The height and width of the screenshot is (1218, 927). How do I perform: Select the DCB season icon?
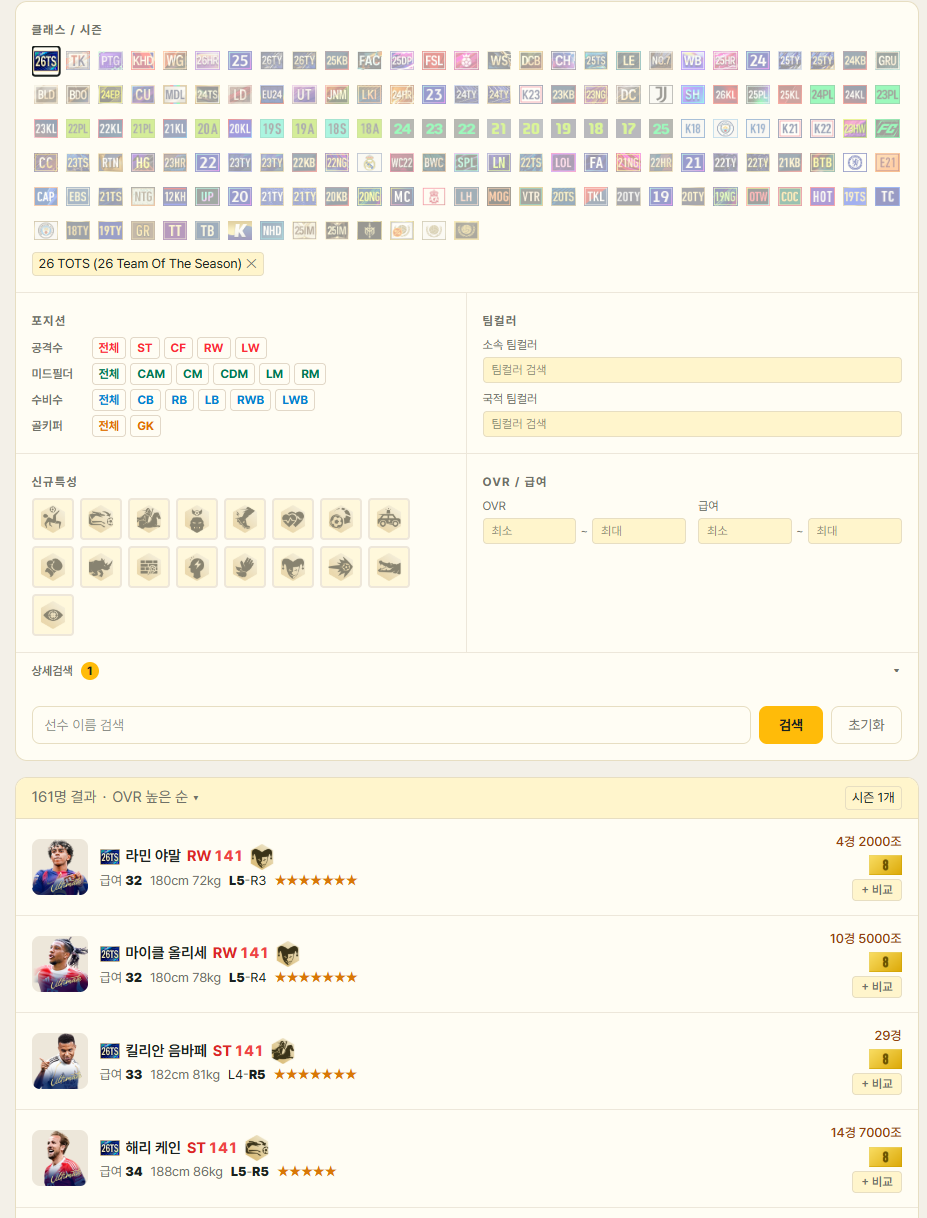coord(531,60)
